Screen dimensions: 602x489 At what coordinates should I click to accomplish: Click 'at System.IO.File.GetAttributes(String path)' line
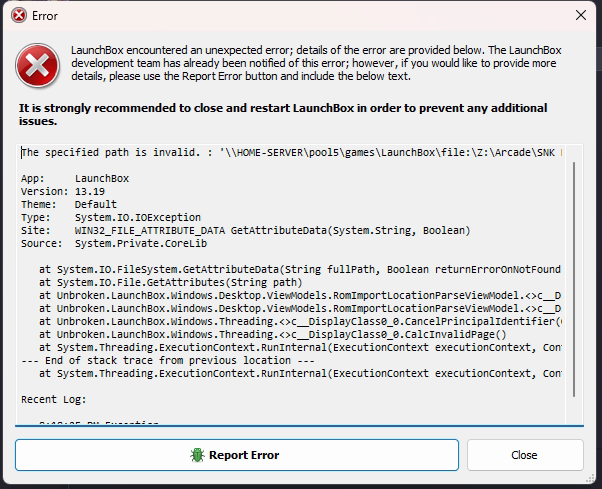coord(170,282)
